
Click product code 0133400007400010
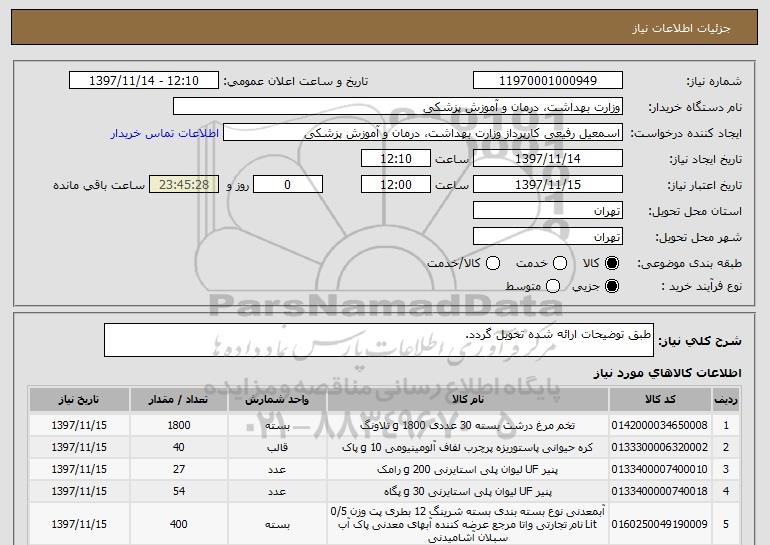(x=660, y=469)
